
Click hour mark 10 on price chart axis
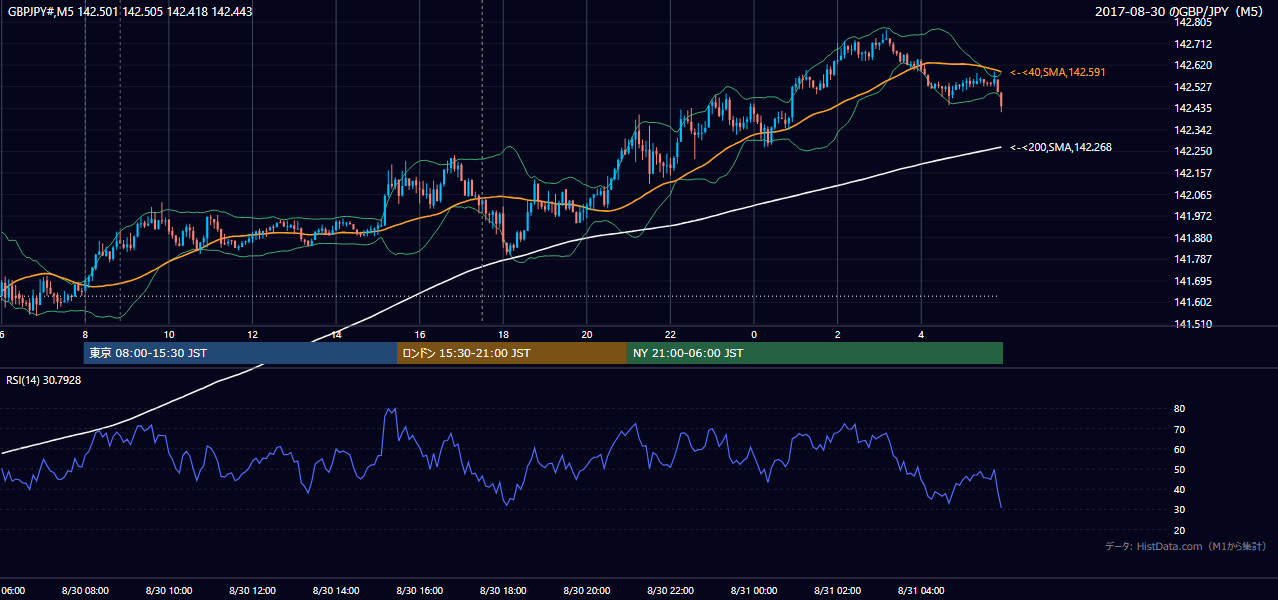169,335
